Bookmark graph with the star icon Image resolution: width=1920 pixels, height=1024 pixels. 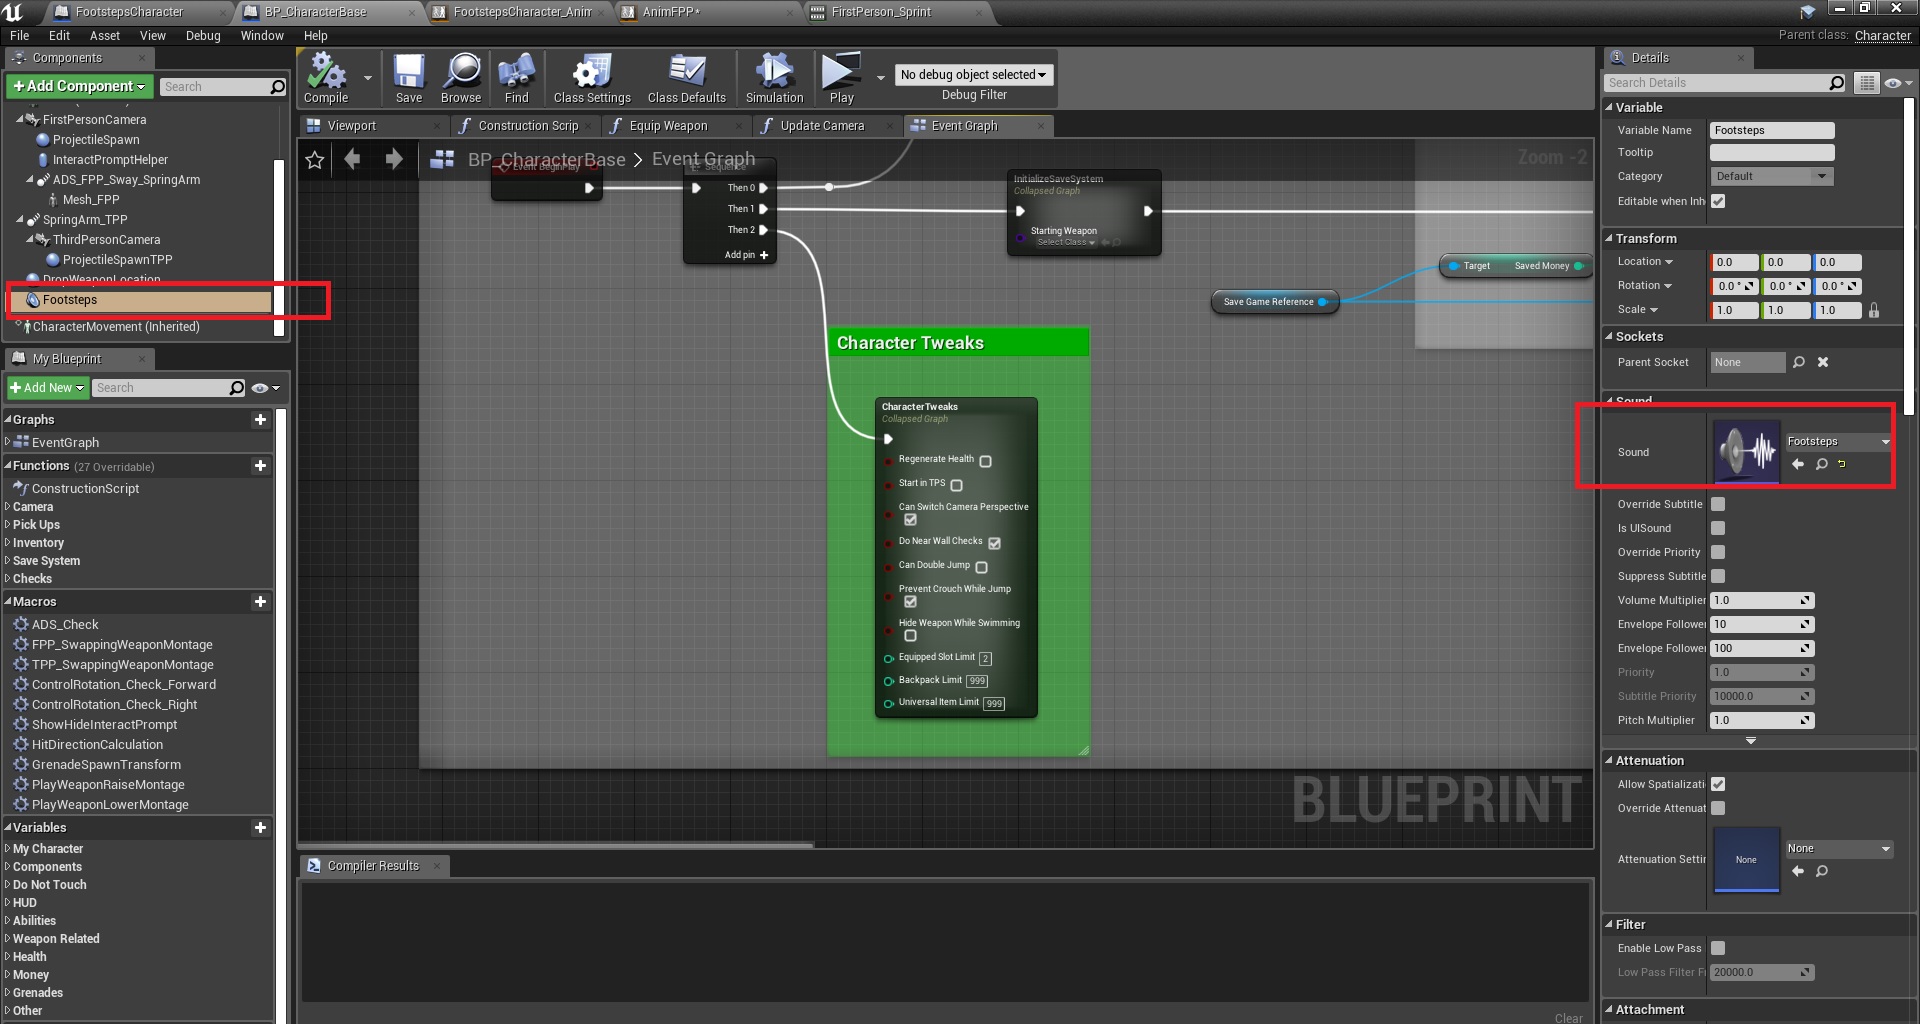tap(315, 160)
